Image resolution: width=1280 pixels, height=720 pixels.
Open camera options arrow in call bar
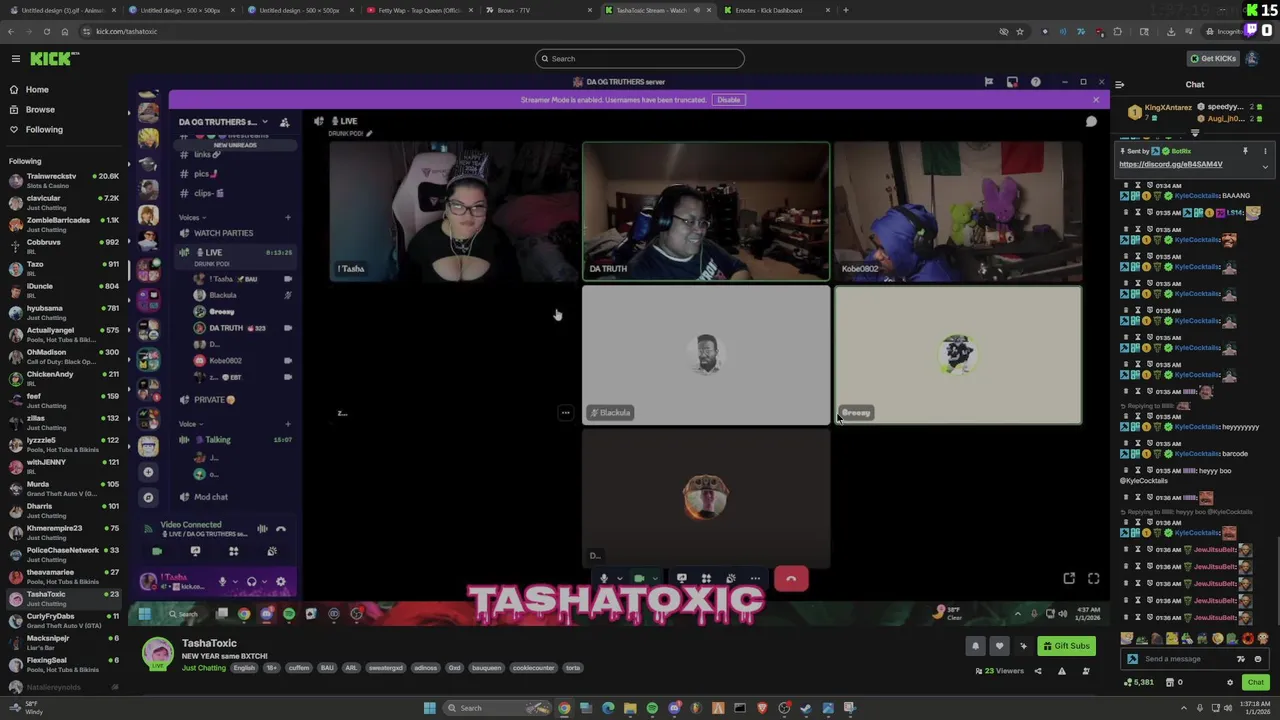pyautogui.click(x=654, y=579)
